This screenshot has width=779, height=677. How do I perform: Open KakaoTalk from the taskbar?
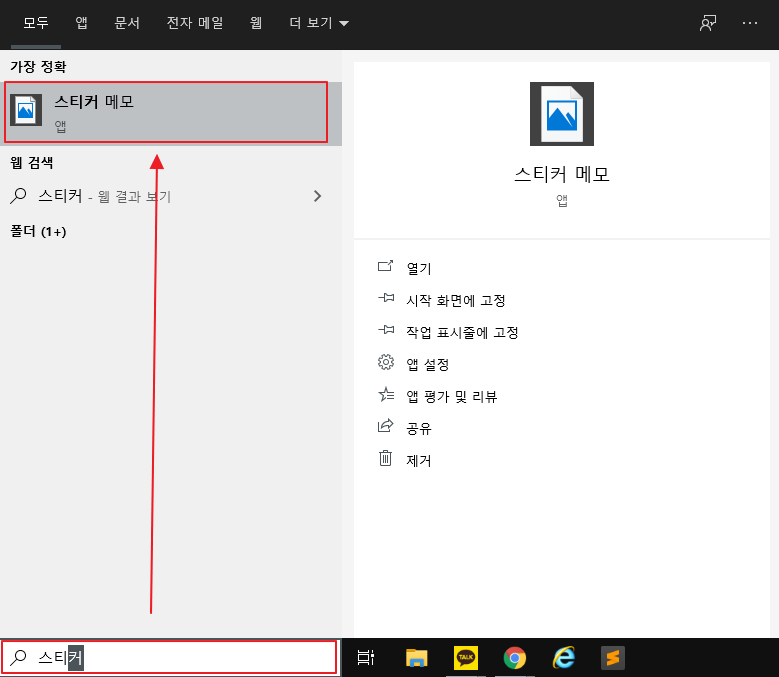click(466, 658)
